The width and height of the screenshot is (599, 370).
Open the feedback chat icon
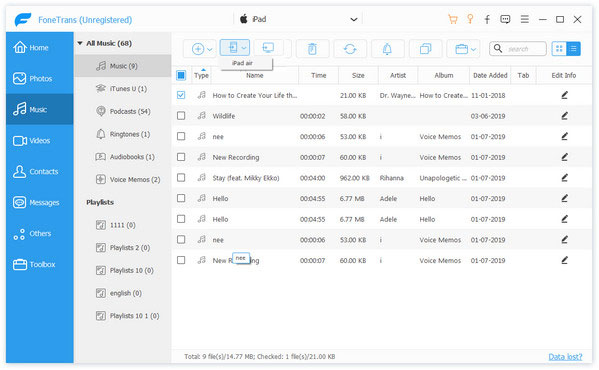pos(505,19)
